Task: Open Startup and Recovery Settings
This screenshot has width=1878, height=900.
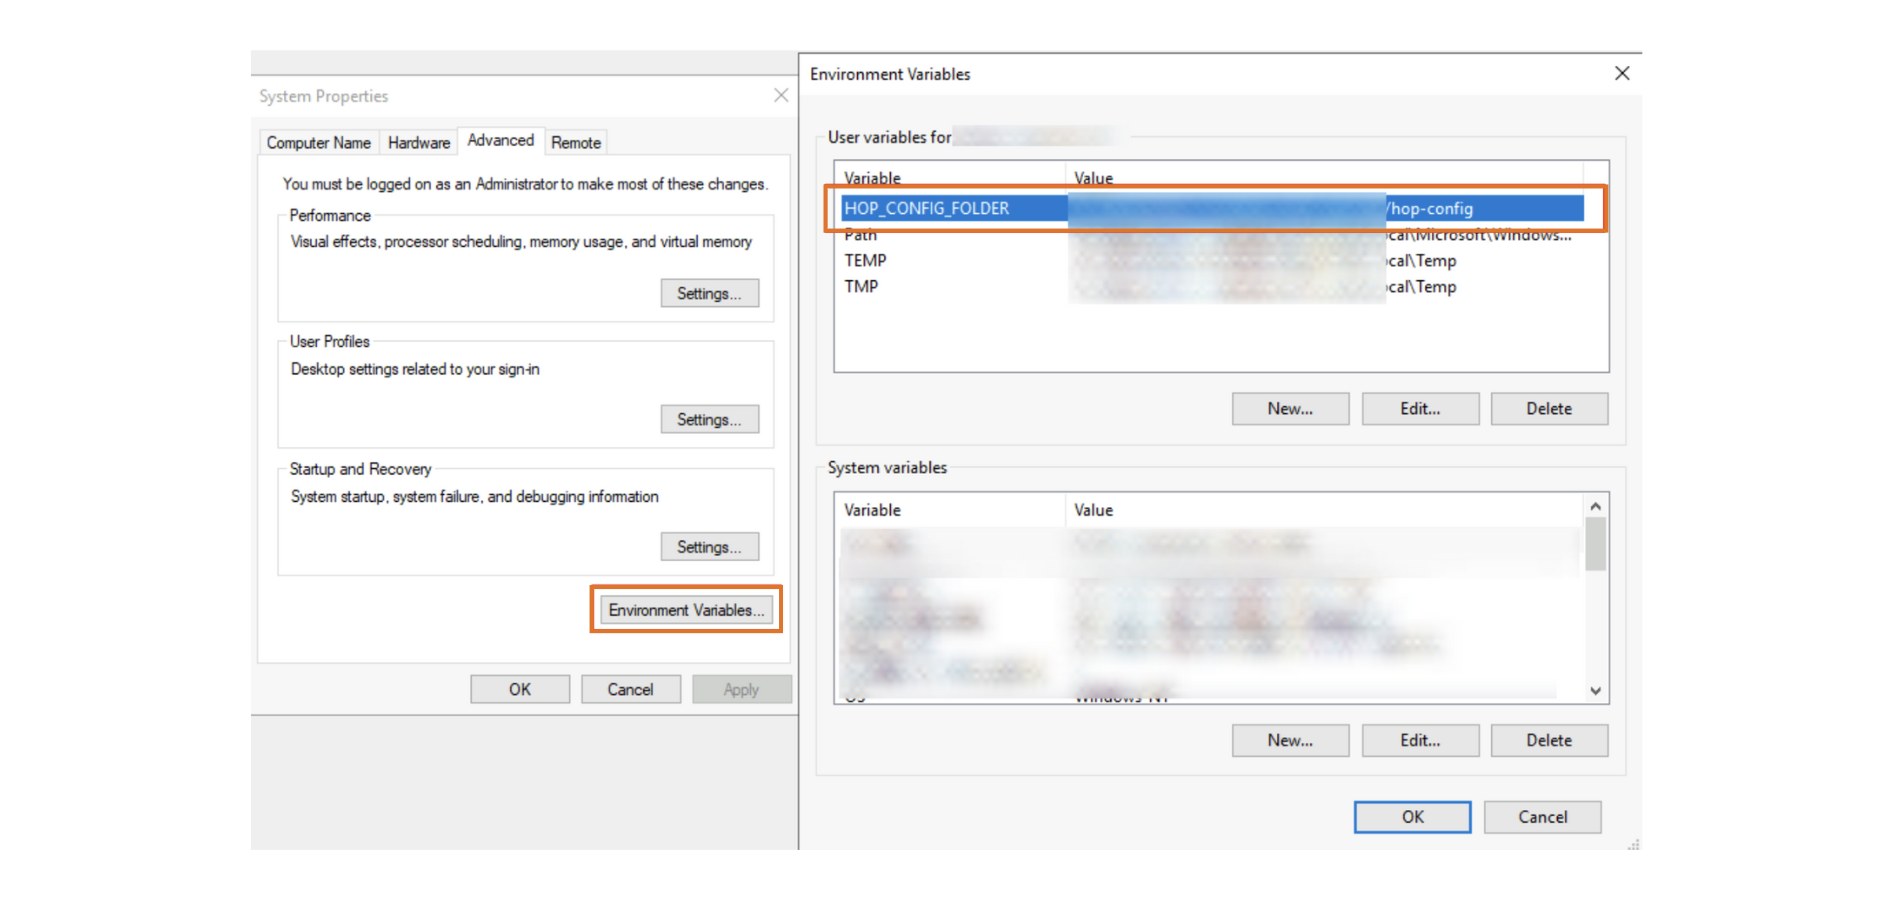Action: point(709,548)
